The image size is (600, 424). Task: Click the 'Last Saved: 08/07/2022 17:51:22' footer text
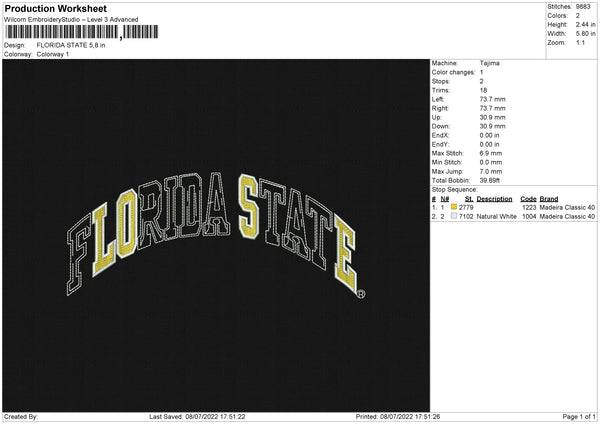pyautogui.click(x=197, y=417)
